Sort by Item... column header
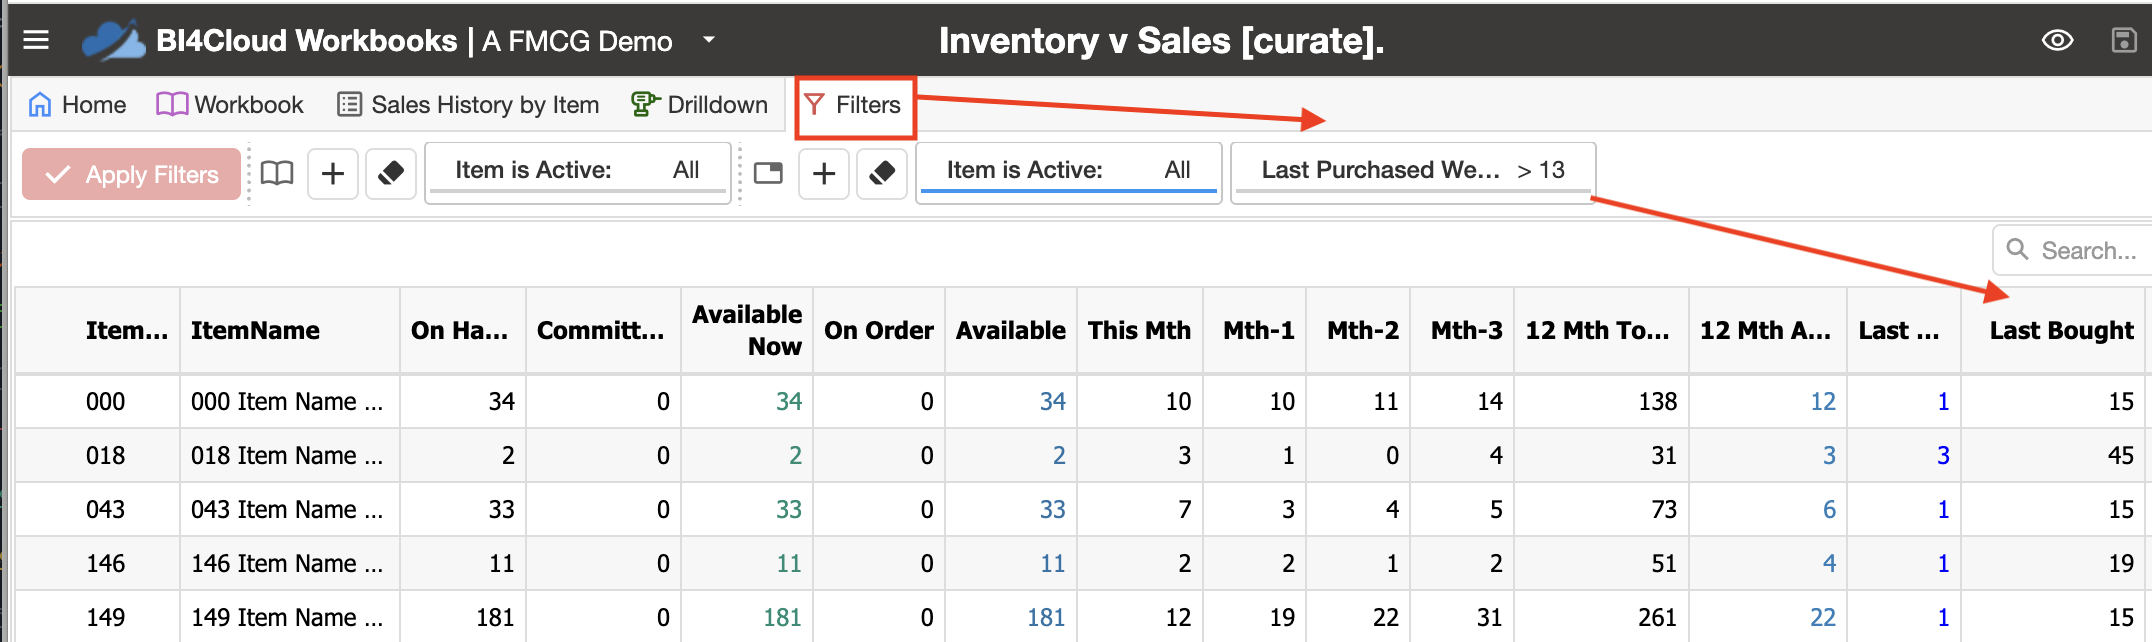Screen dimensions: 2152x642 click(98, 331)
